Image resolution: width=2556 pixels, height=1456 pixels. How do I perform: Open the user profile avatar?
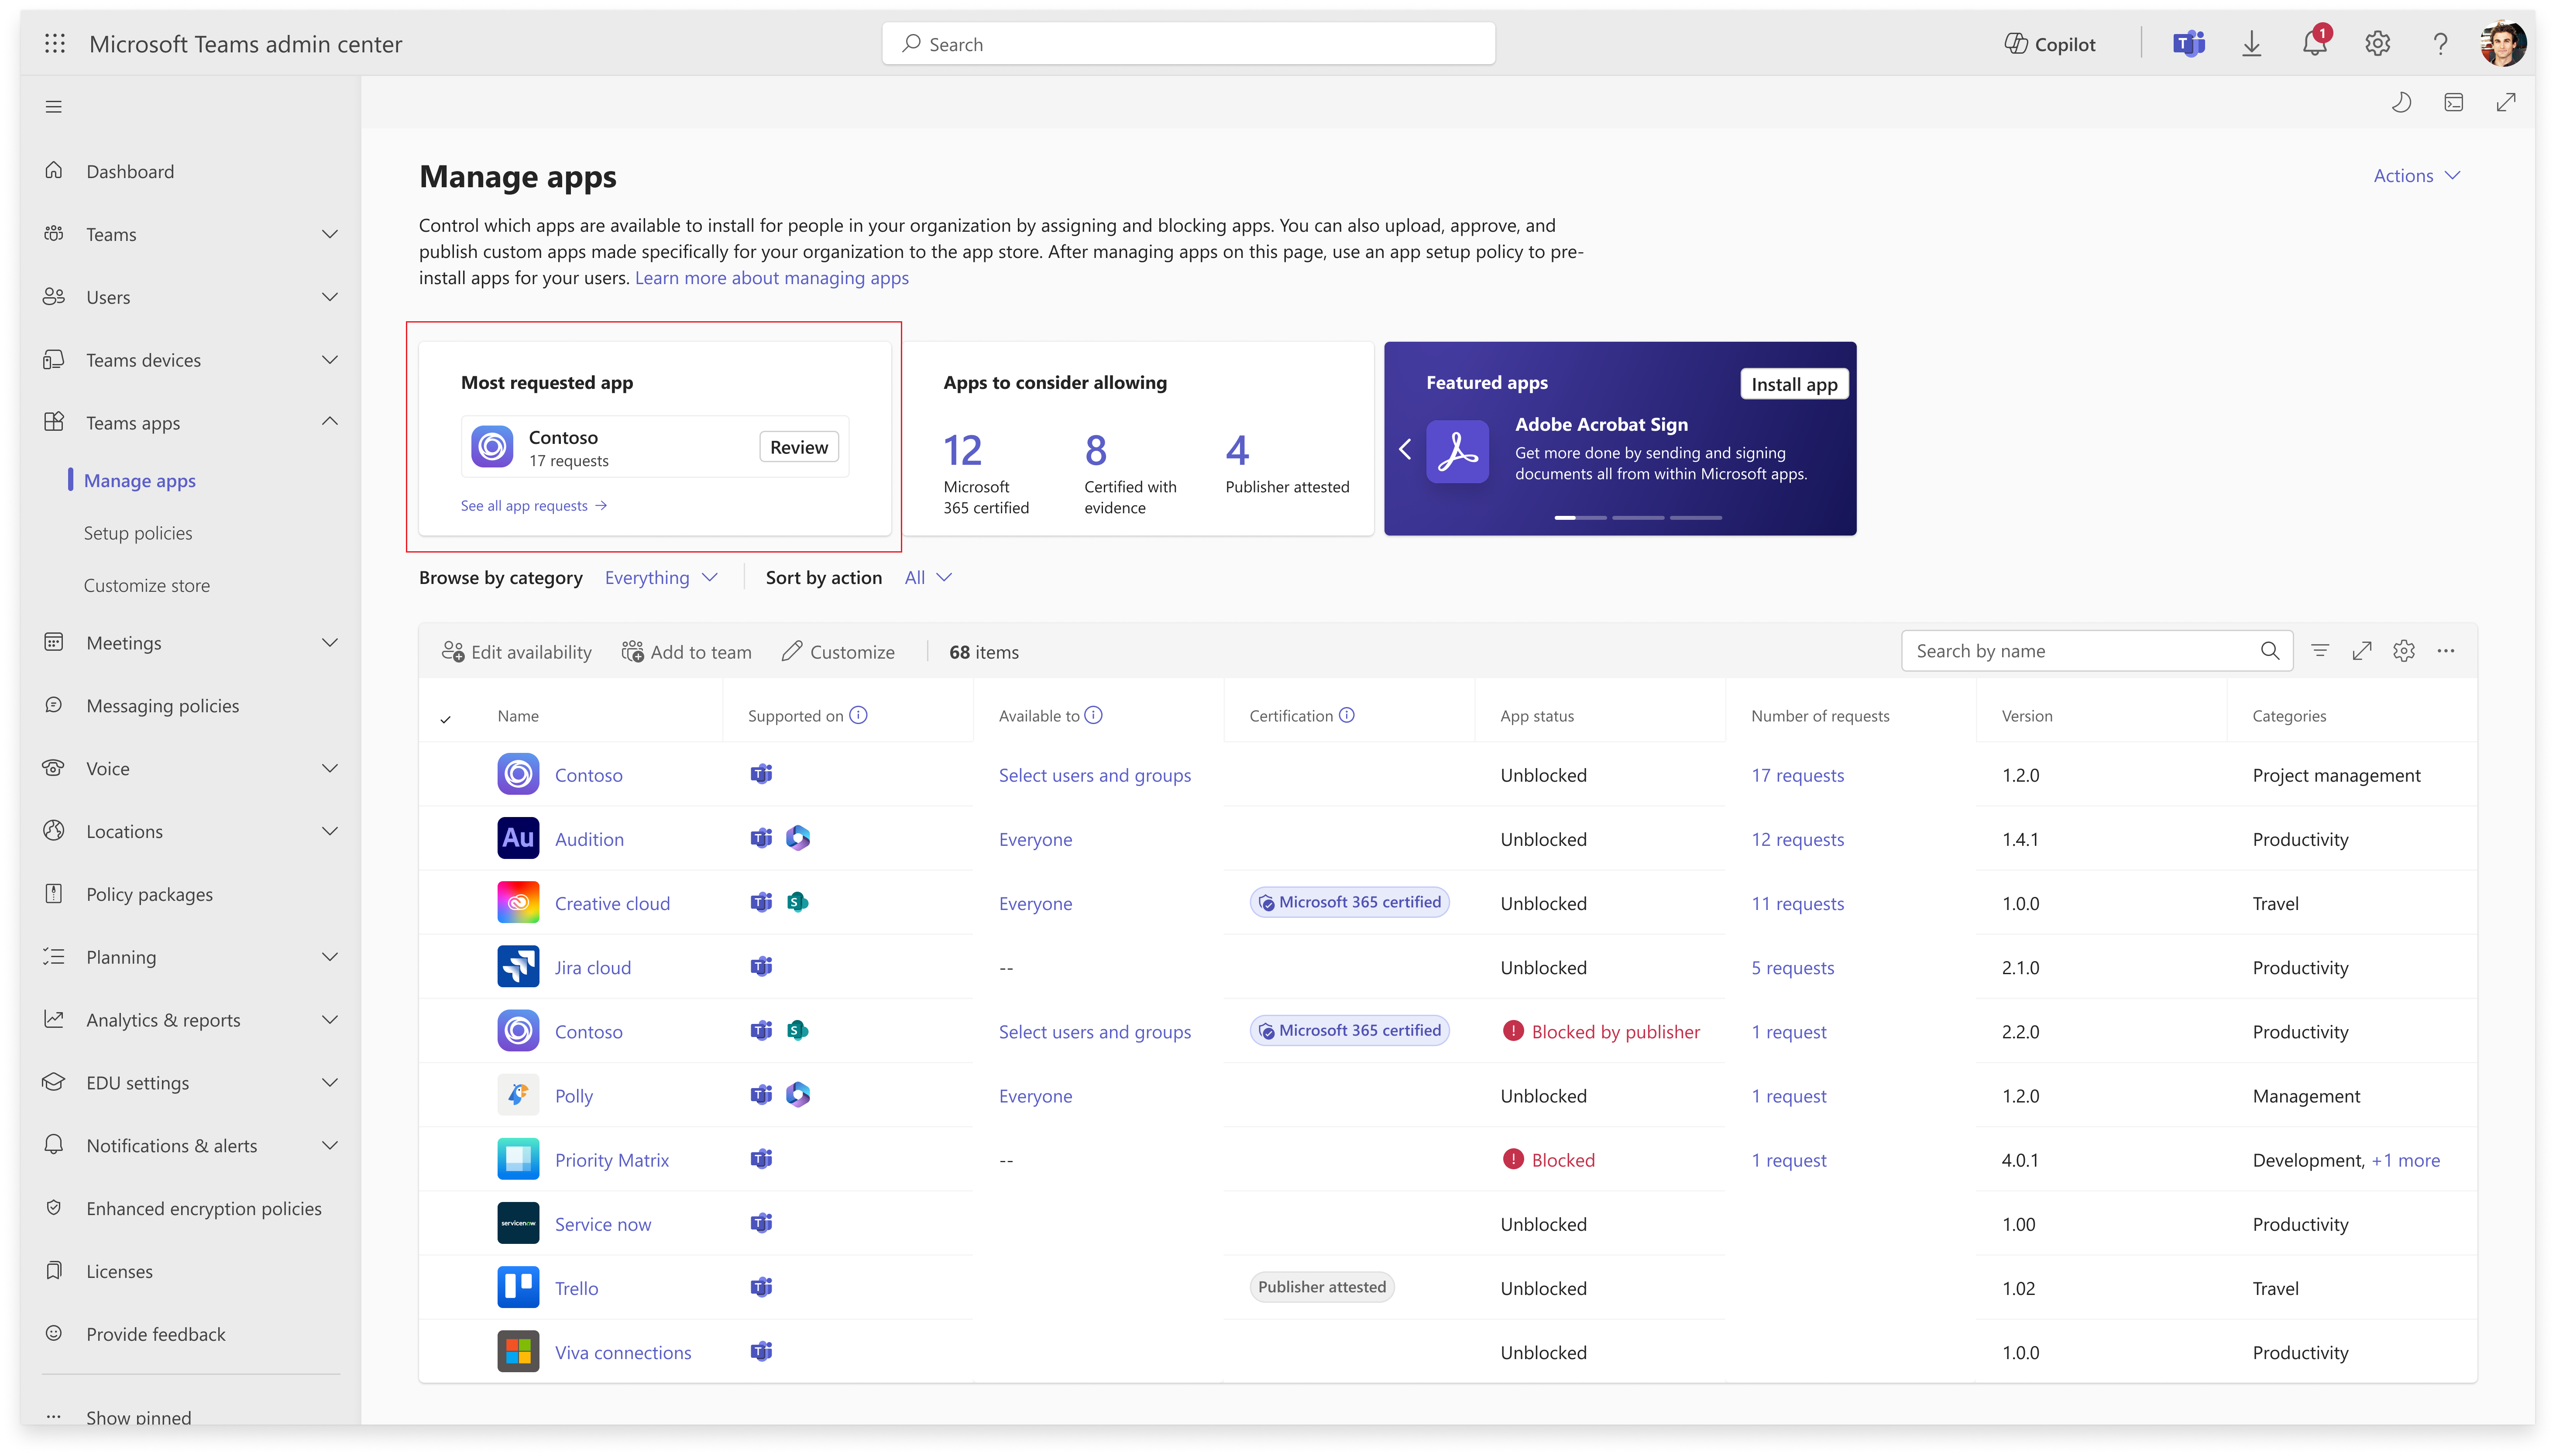pos(2503,43)
